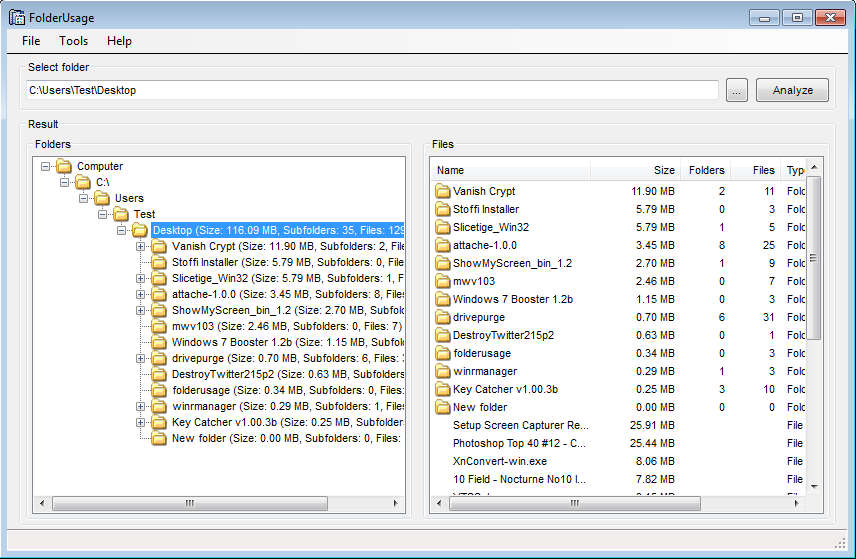The height and width of the screenshot is (559, 856).
Task: Click the FolderUsage app icon in title bar
Action: click(17, 17)
